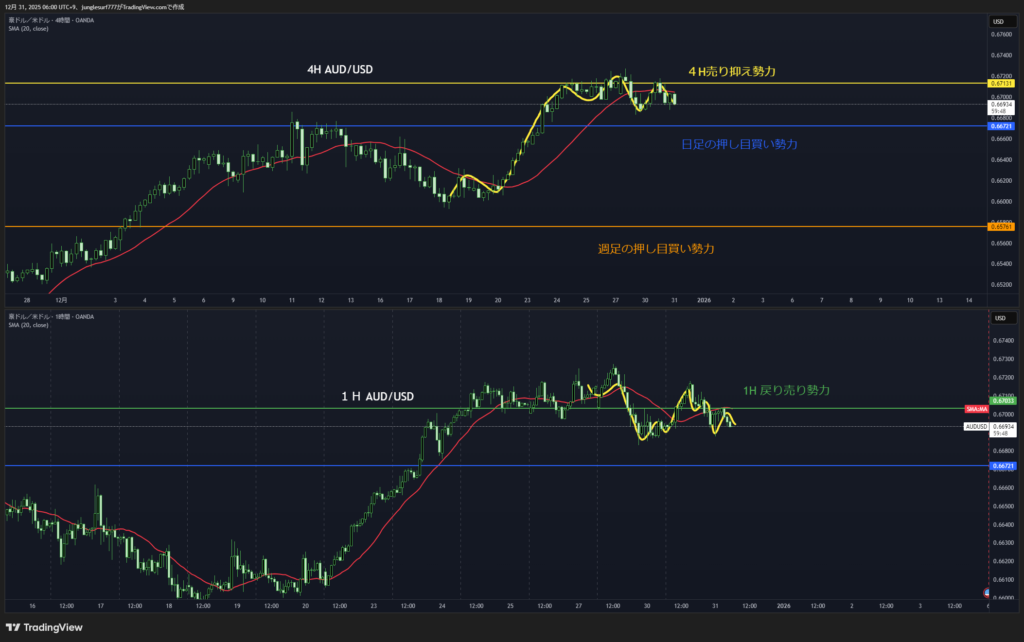Click the lower chart SMA (20, close) legend
Viewport: 1024px width, 642px height.
click(x=28, y=325)
